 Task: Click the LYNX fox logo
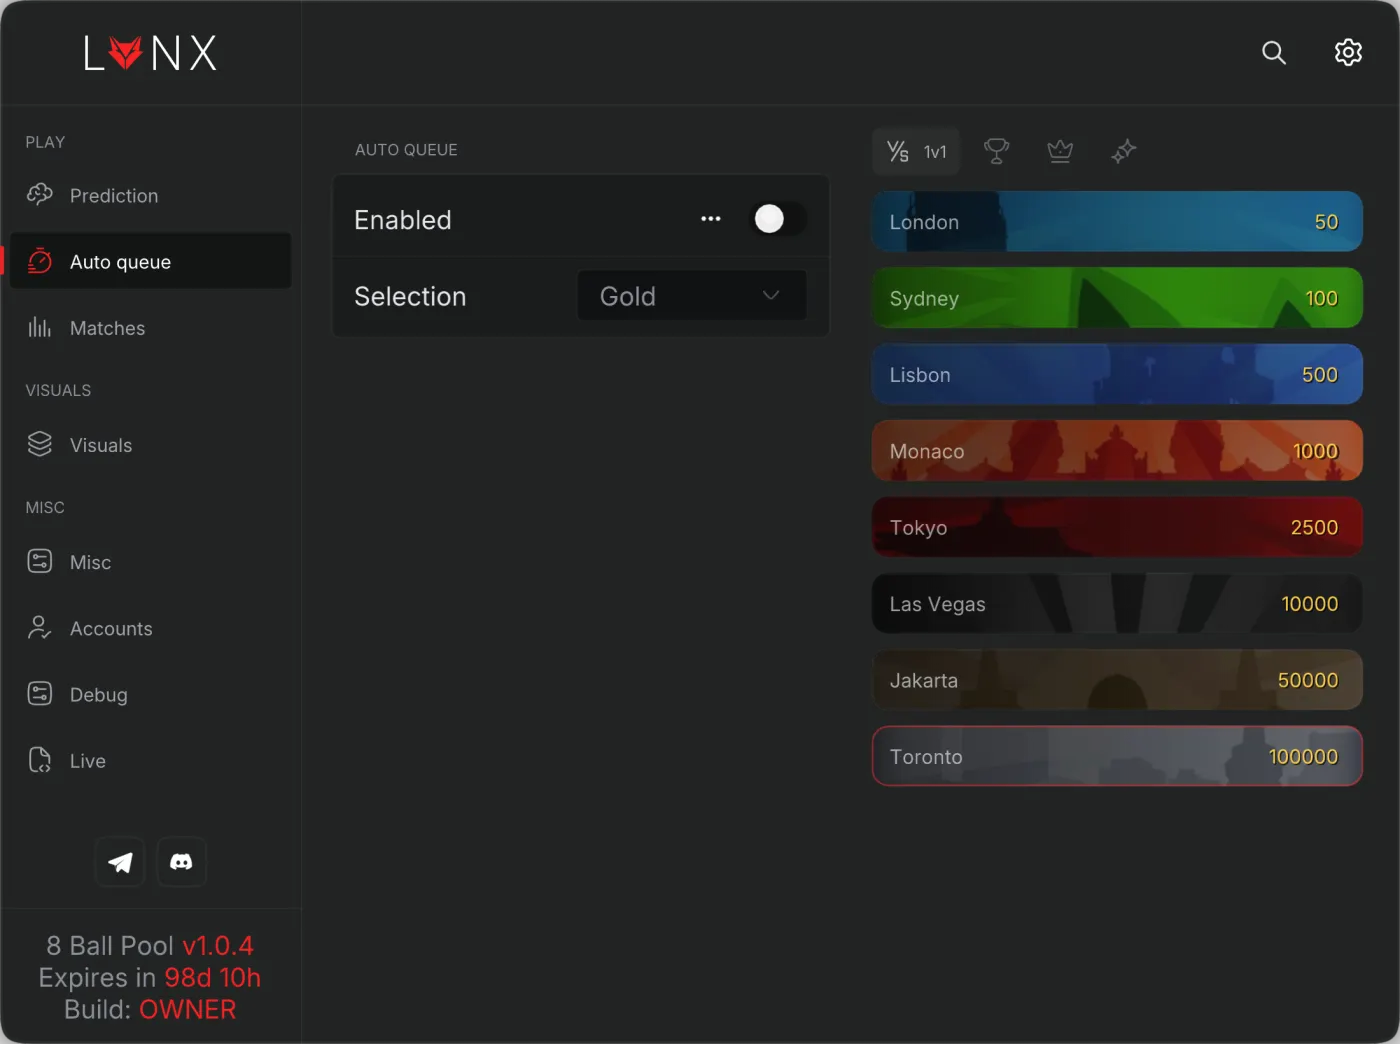(x=150, y=53)
